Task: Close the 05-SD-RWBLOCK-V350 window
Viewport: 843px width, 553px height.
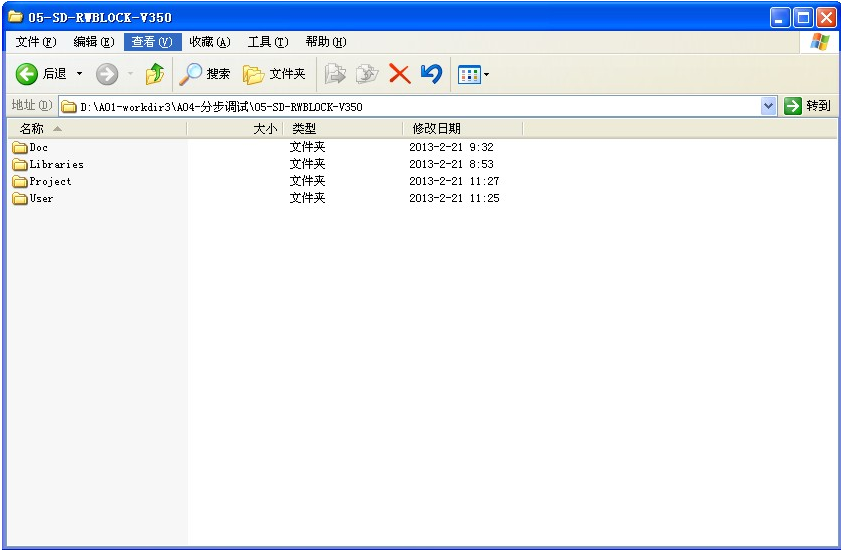Action: point(827,18)
